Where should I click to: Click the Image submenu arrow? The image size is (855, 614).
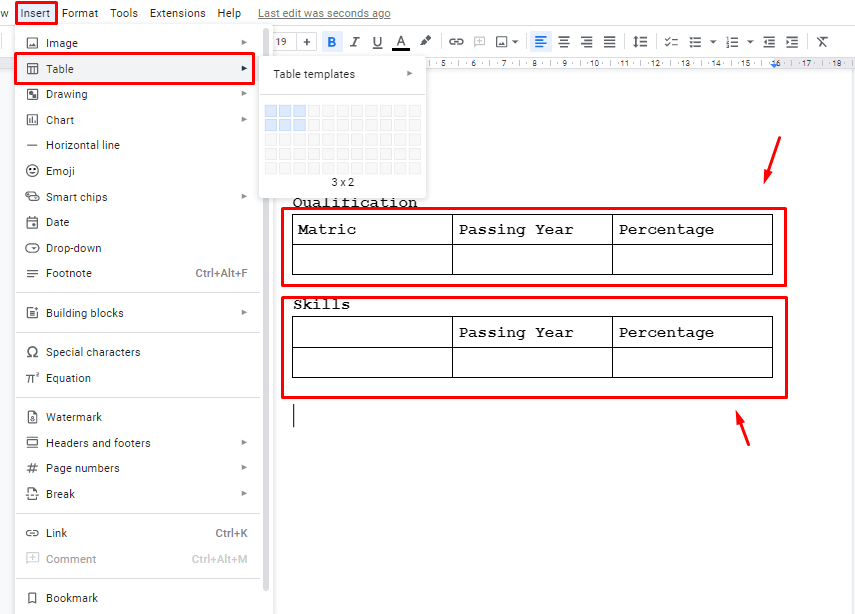pyautogui.click(x=244, y=43)
